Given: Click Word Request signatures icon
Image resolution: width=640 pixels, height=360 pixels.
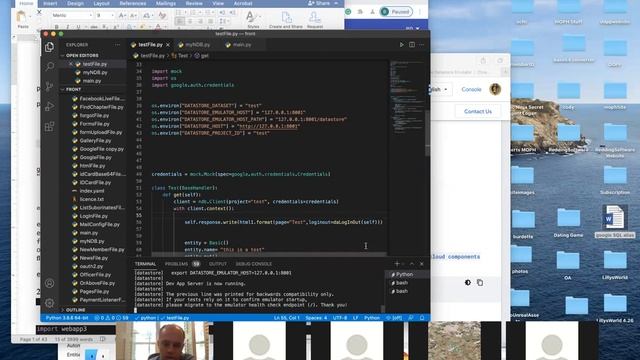Looking at the screenshot, I should click(315, 18).
